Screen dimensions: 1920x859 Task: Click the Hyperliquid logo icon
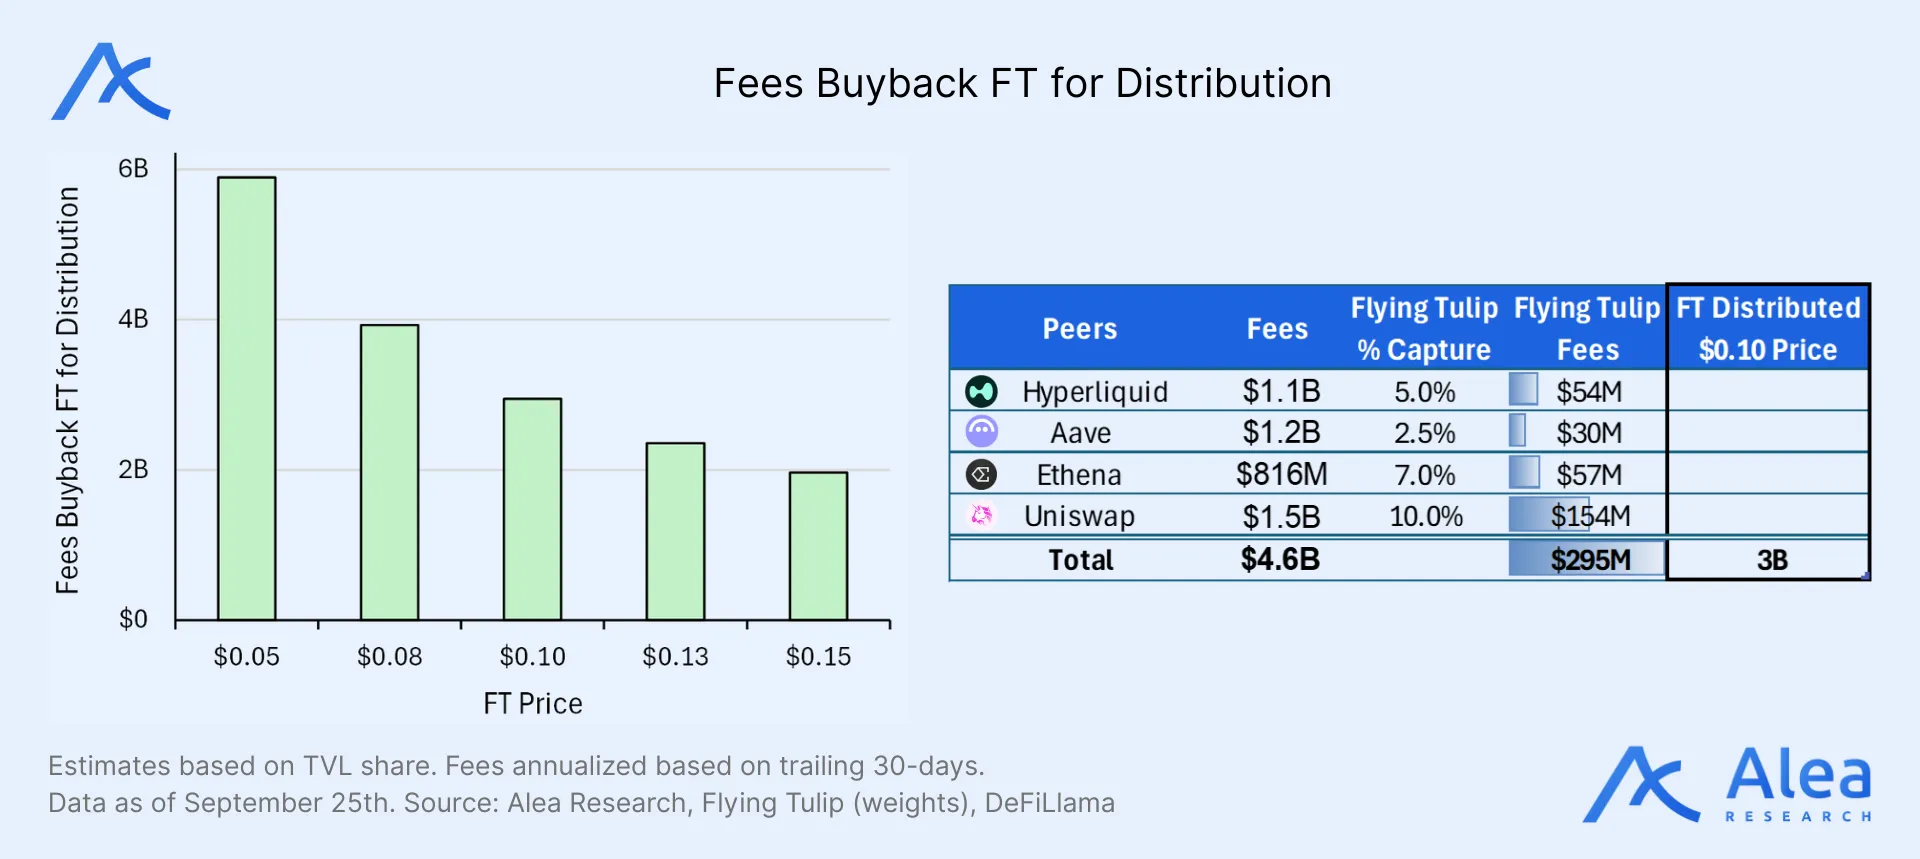pyautogui.click(x=981, y=391)
